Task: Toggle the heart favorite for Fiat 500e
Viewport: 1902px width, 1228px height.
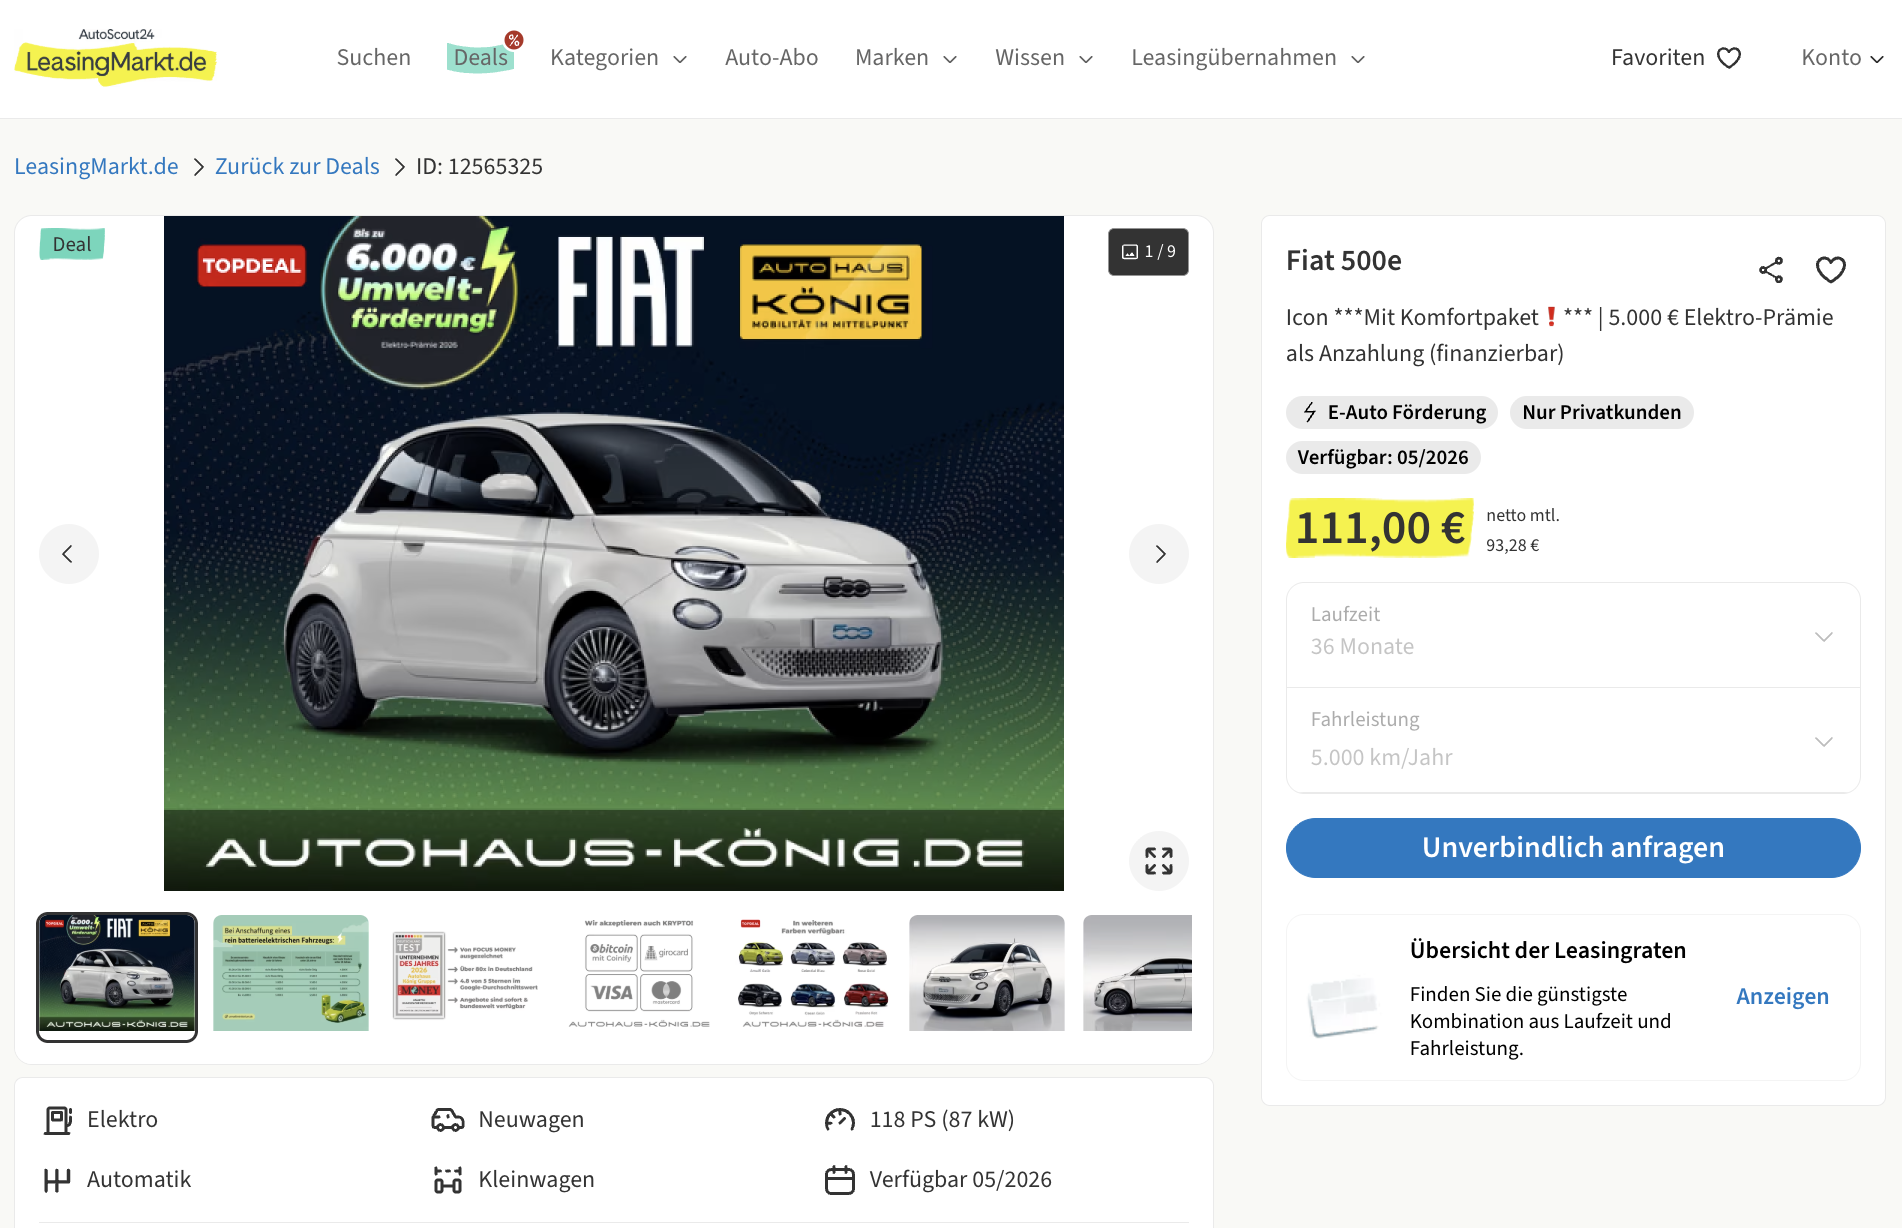Action: [x=1831, y=270]
